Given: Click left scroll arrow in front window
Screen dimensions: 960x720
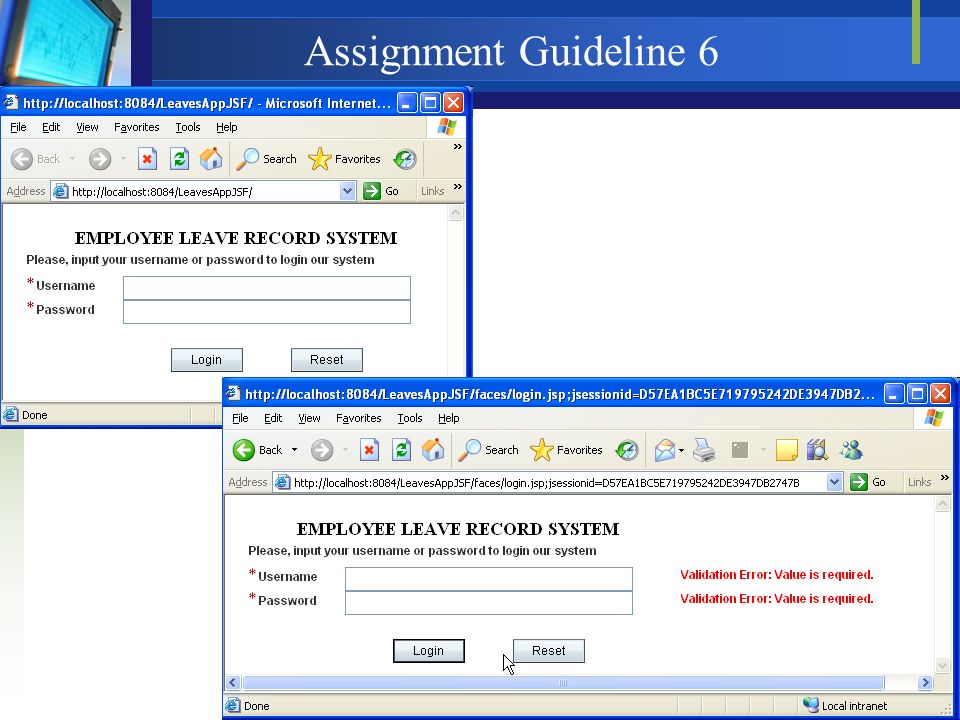Looking at the screenshot, I should click(233, 682).
